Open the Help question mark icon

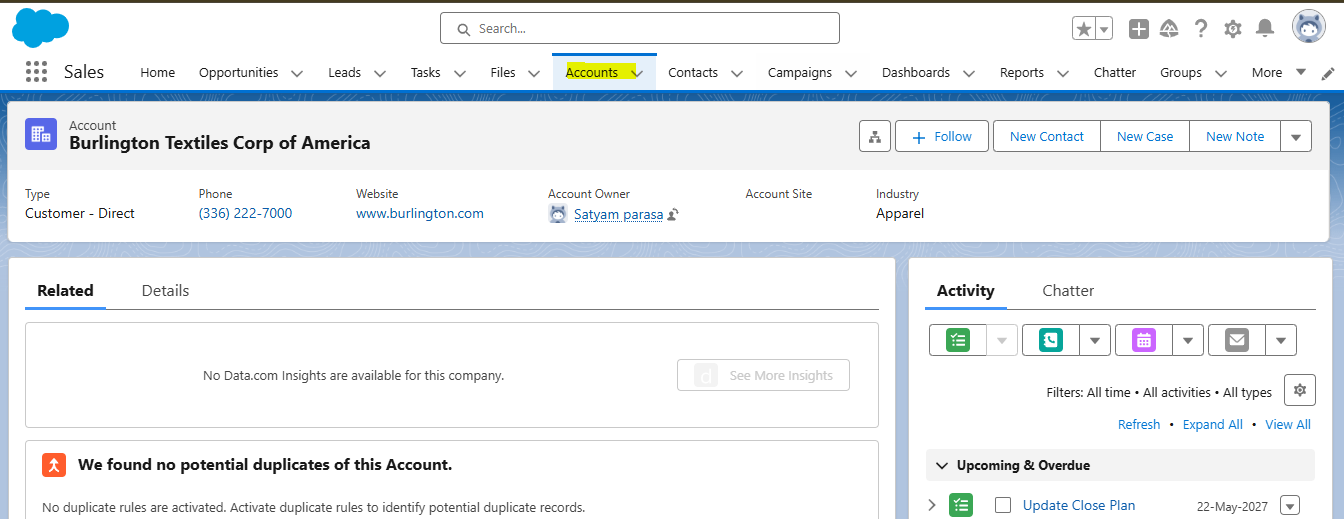pyautogui.click(x=1201, y=29)
